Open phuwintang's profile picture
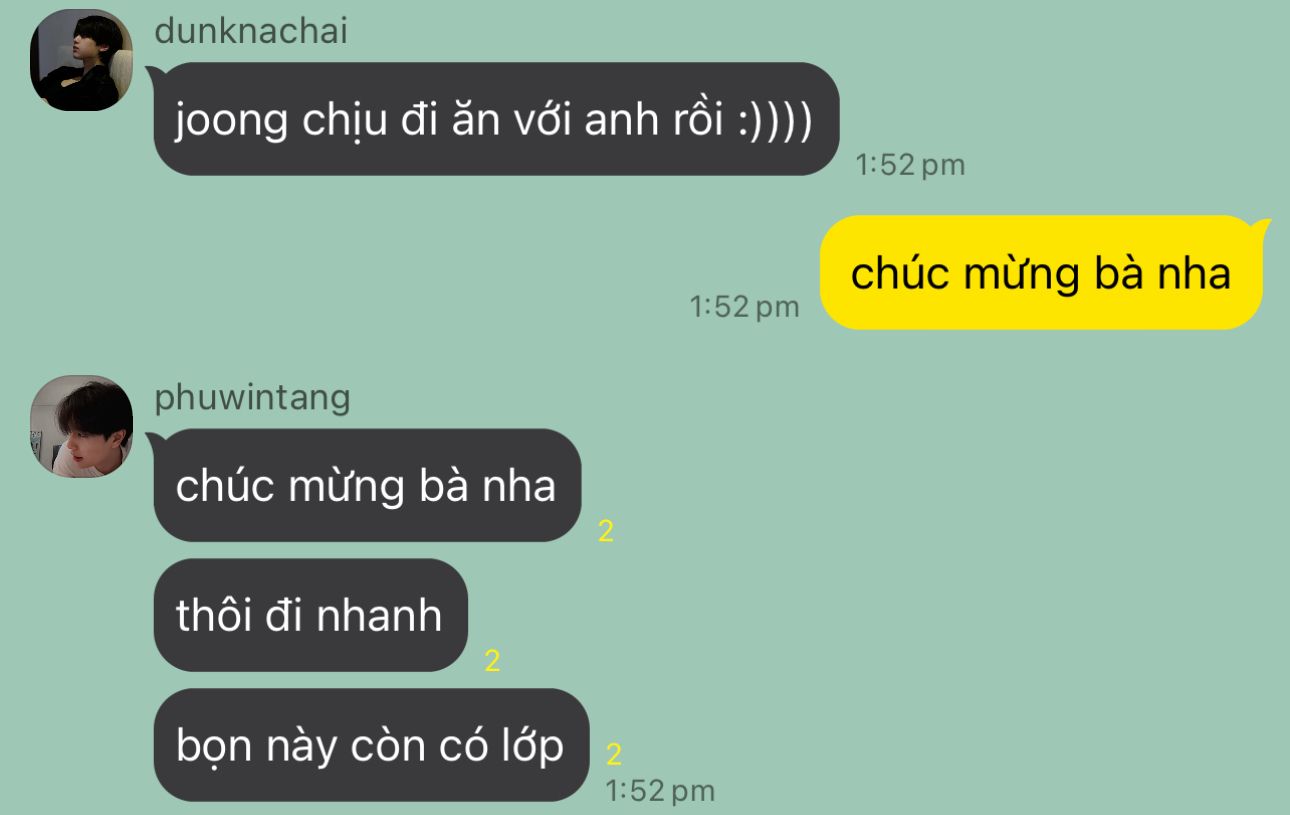 (82, 426)
